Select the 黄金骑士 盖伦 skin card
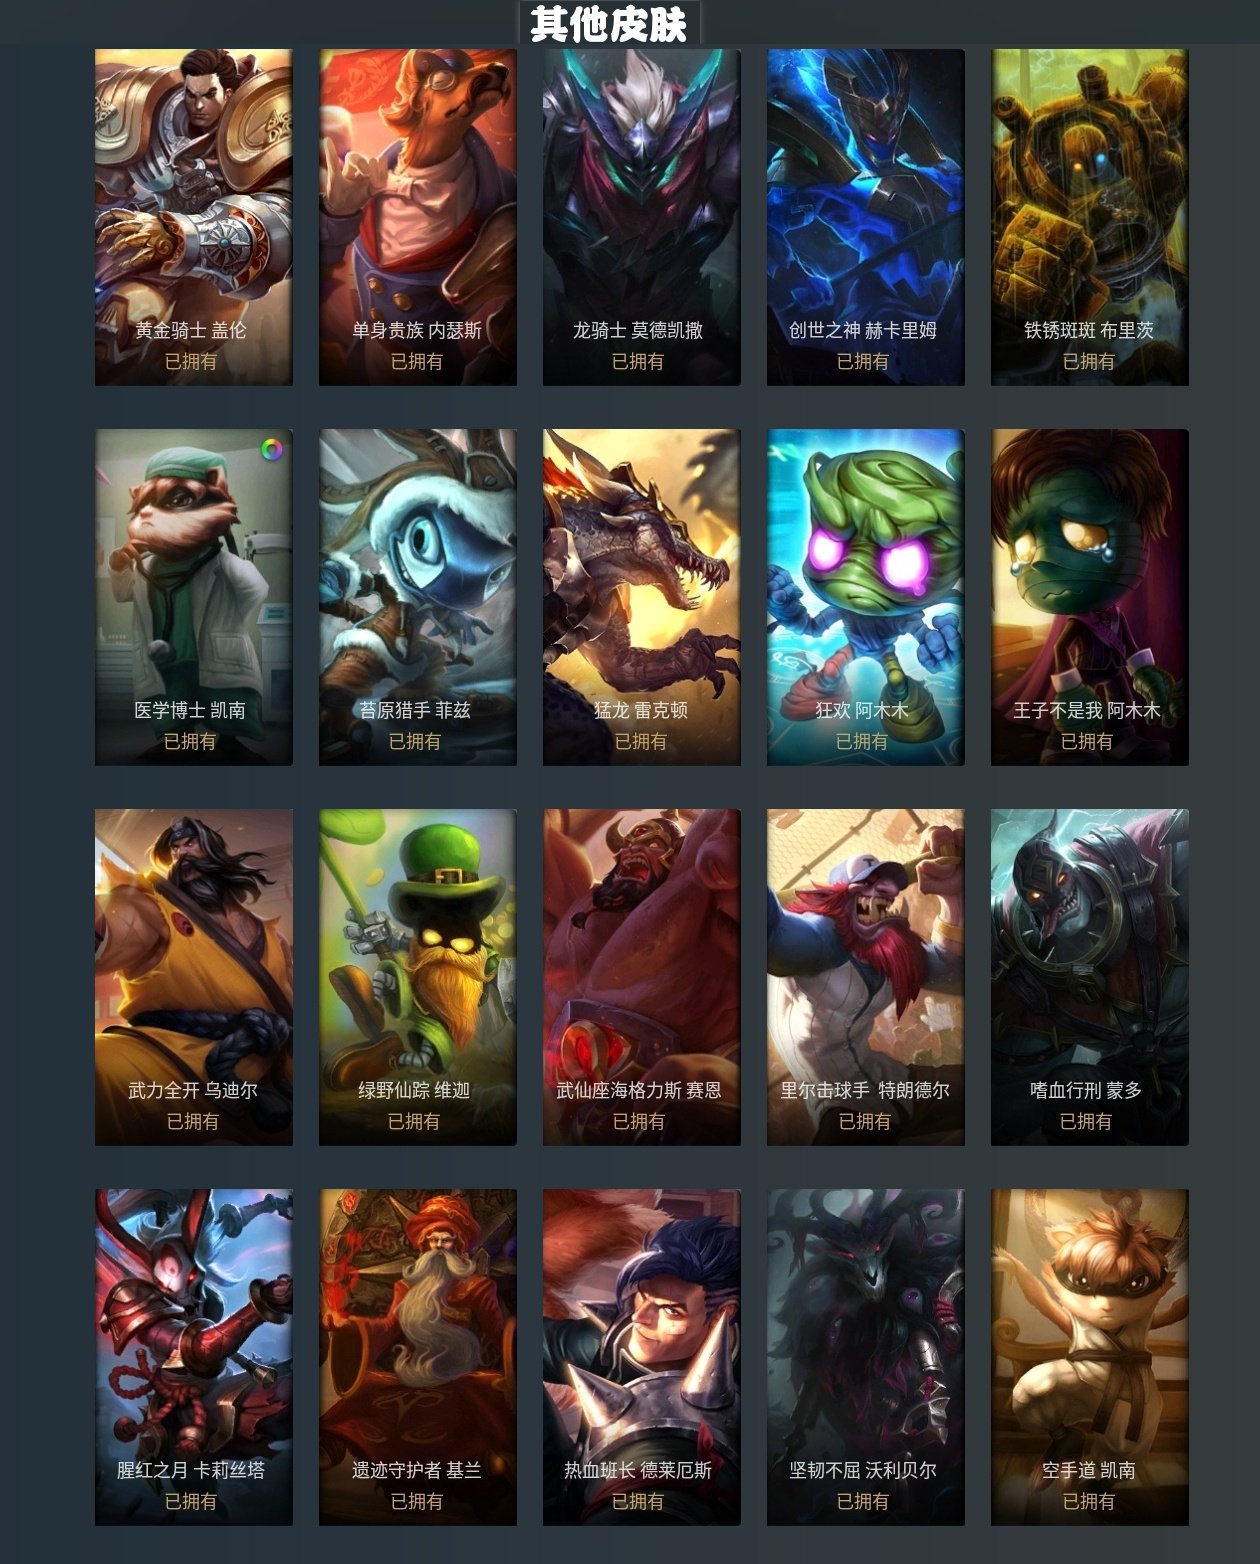The height and width of the screenshot is (1564, 1260). pyautogui.click(x=194, y=217)
